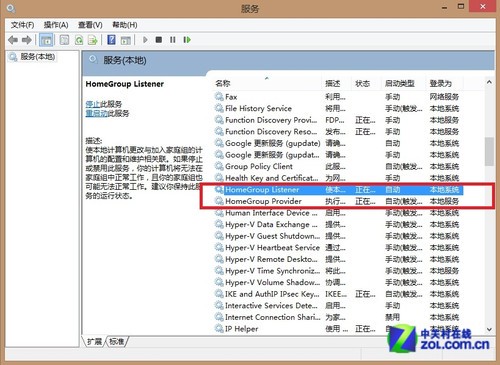This screenshot has height=365, width=500.
Task: Click the gear icon beside Group Policy Client
Action: [x=219, y=166]
